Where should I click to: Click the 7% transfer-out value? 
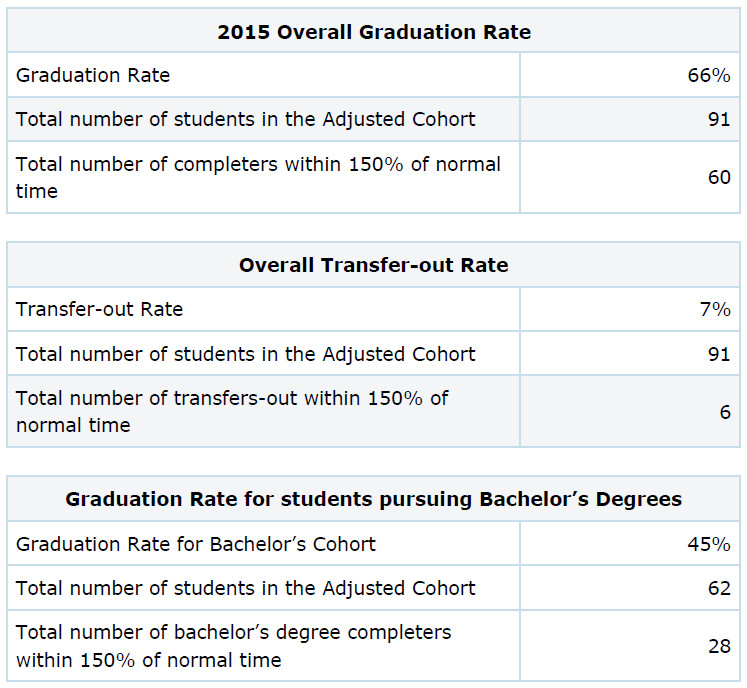[715, 309]
